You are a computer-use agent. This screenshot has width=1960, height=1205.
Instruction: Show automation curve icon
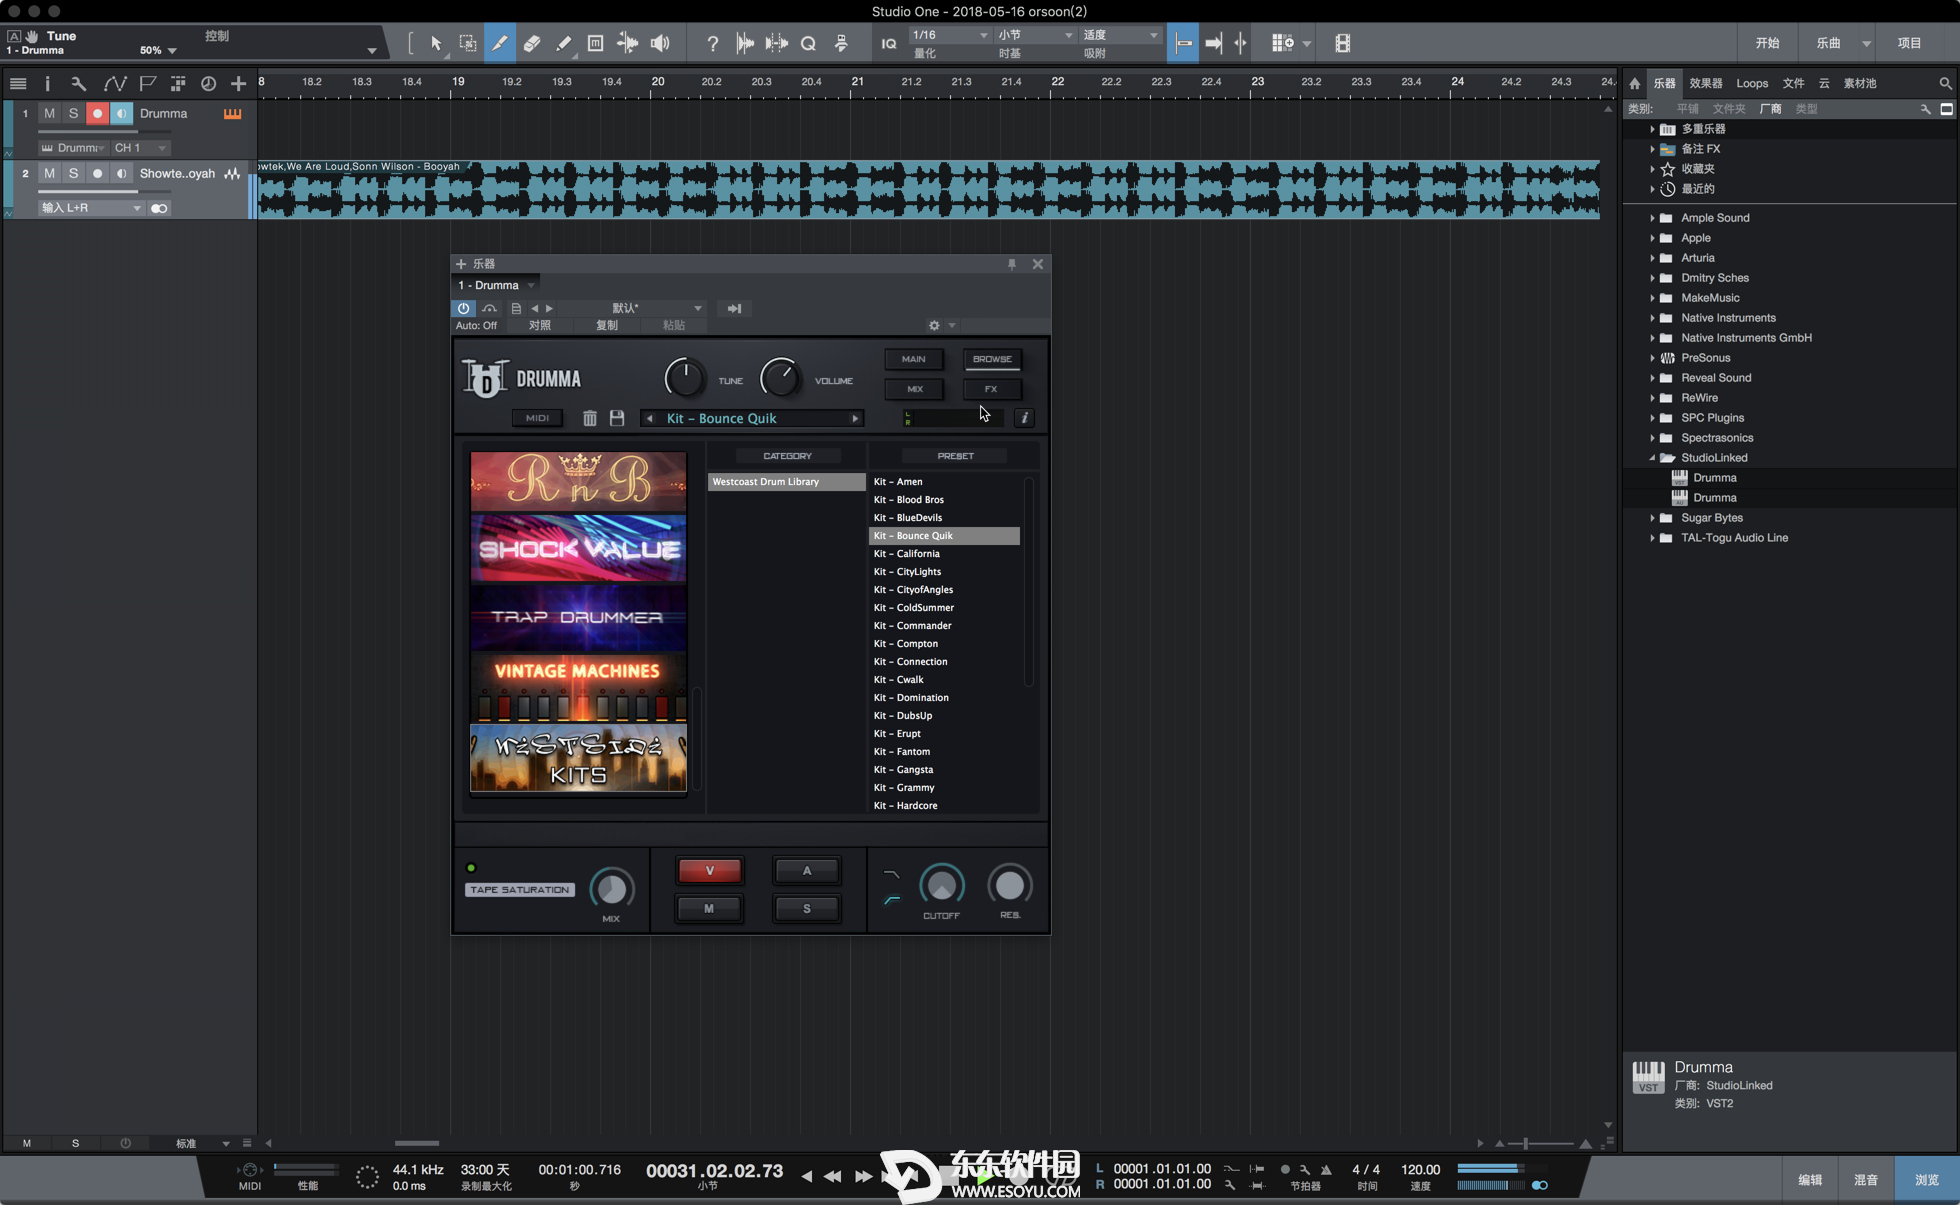click(115, 84)
